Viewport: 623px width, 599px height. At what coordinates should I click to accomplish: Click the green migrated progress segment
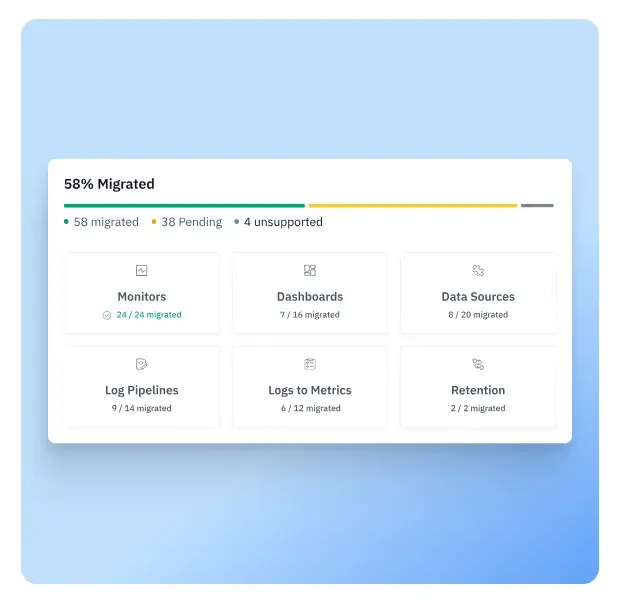coord(184,205)
